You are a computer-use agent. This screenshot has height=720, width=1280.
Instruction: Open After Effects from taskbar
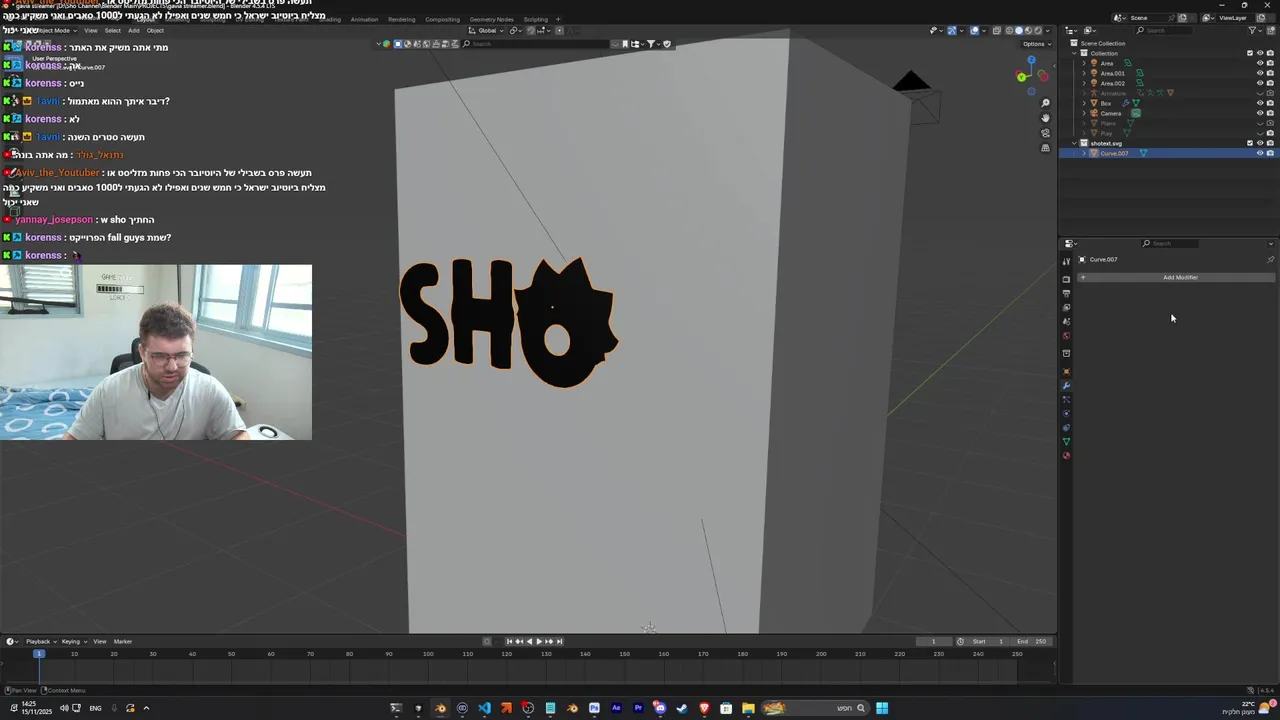(x=616, y=709)
